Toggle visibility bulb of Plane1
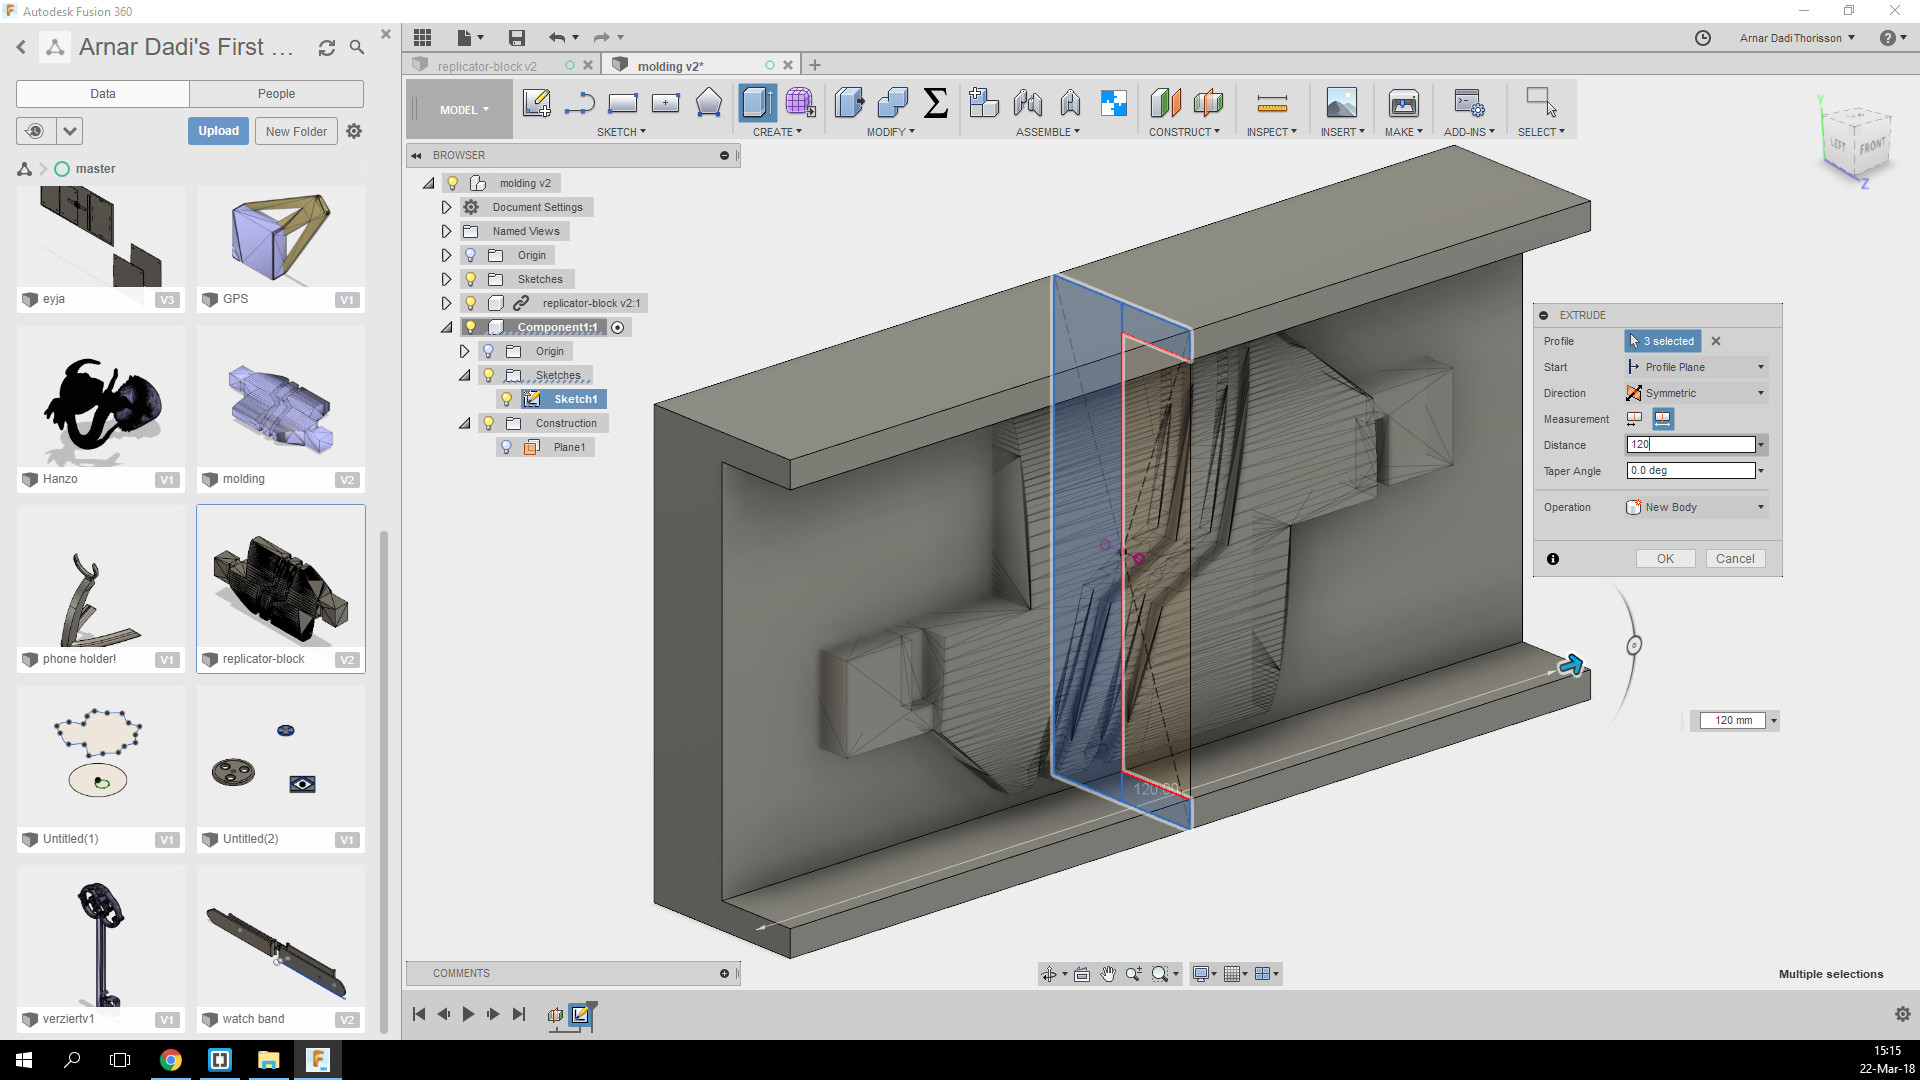Image resolution: width=1920 pixels, height=1080 pixels. 507,447
